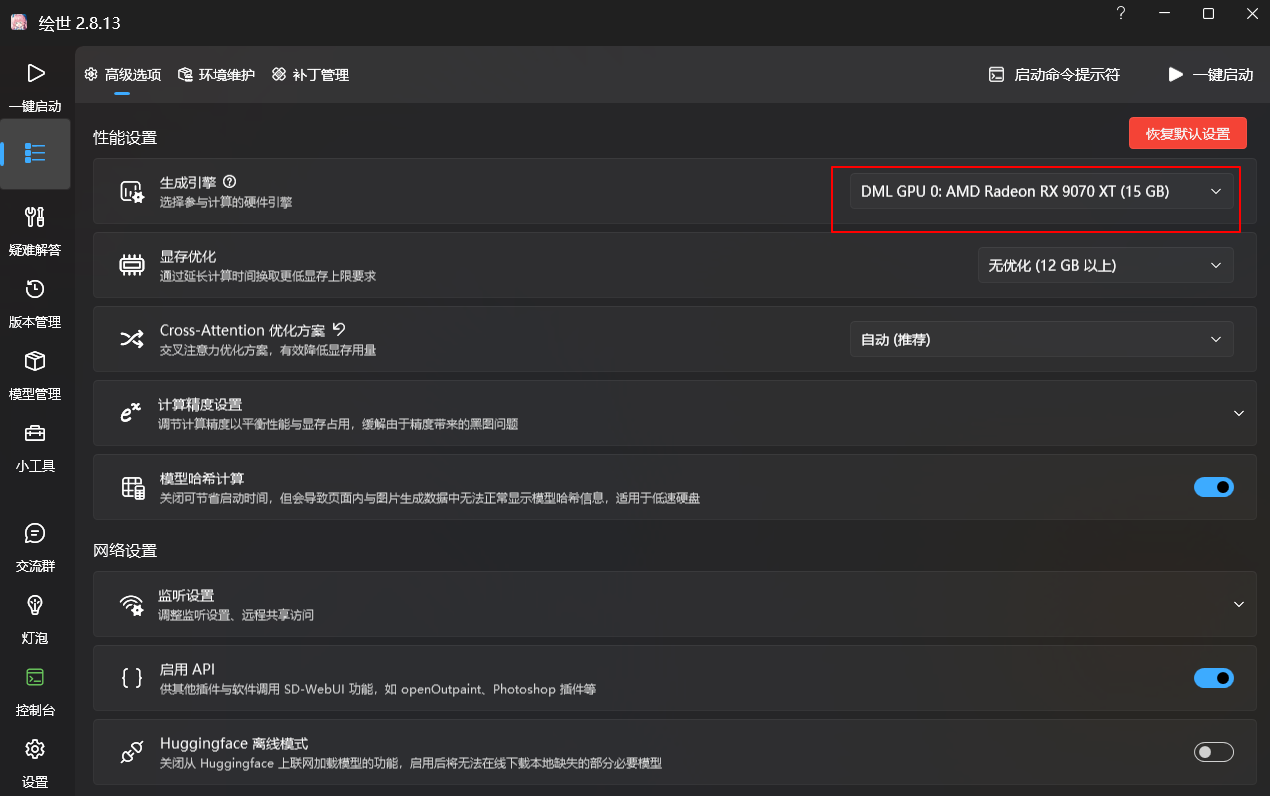Expand the 监听设置 section chevron
Image resolution: width=1270 pixels, height=796 pixels.
tap(1238, 604)
